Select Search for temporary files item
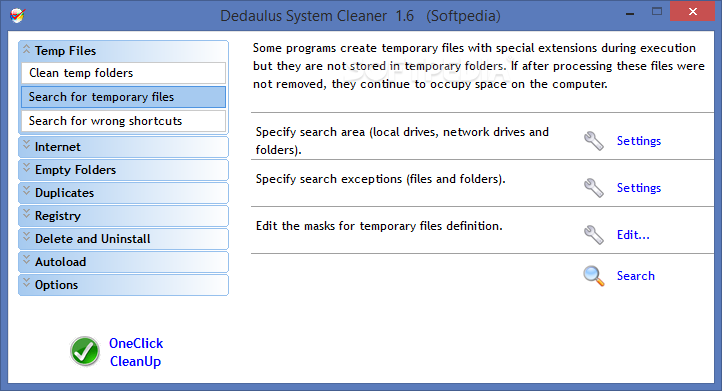Image resolution: width=722 pixels, height=391 pixels. (x=123, y=97)
